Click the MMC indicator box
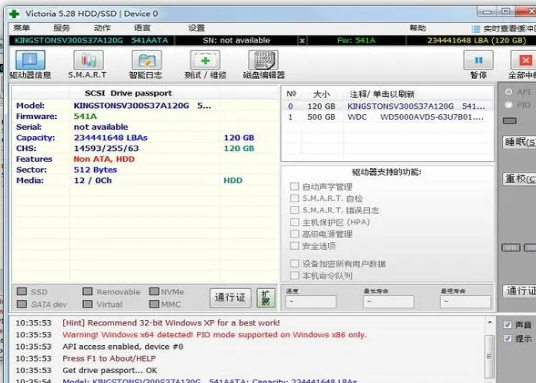The height and width of the screenshot is (383, 536). point(154,304)
